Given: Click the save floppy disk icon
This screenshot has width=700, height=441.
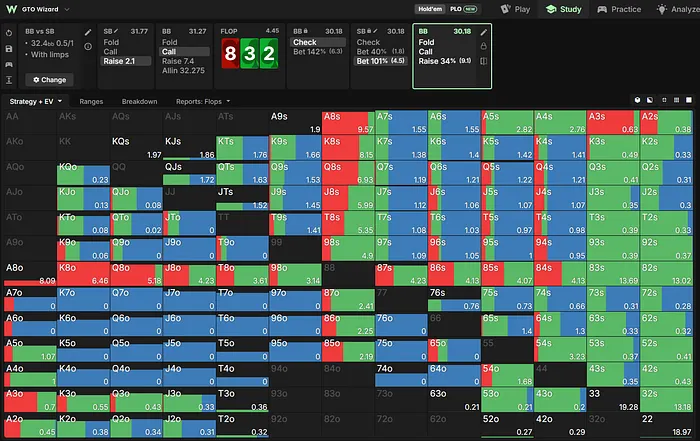Looking at the screenshot, I should tap(9, 49).
